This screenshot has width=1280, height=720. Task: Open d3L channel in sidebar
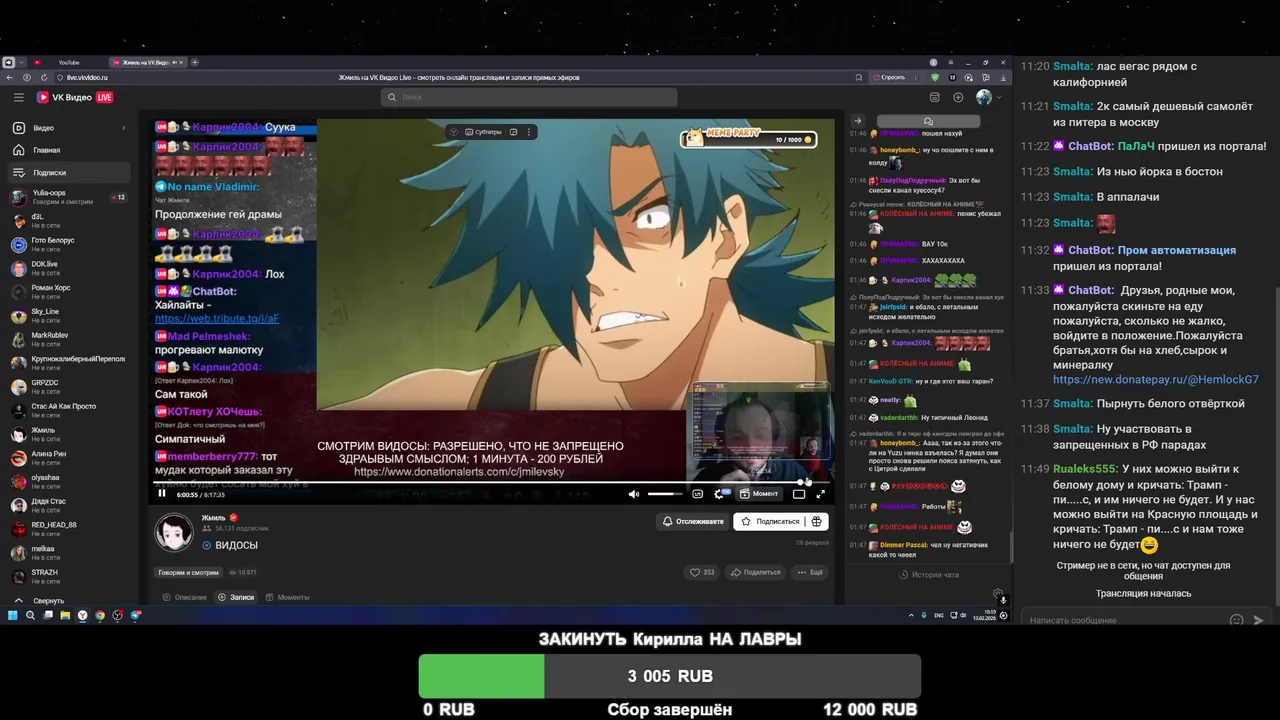click(68, 220)
